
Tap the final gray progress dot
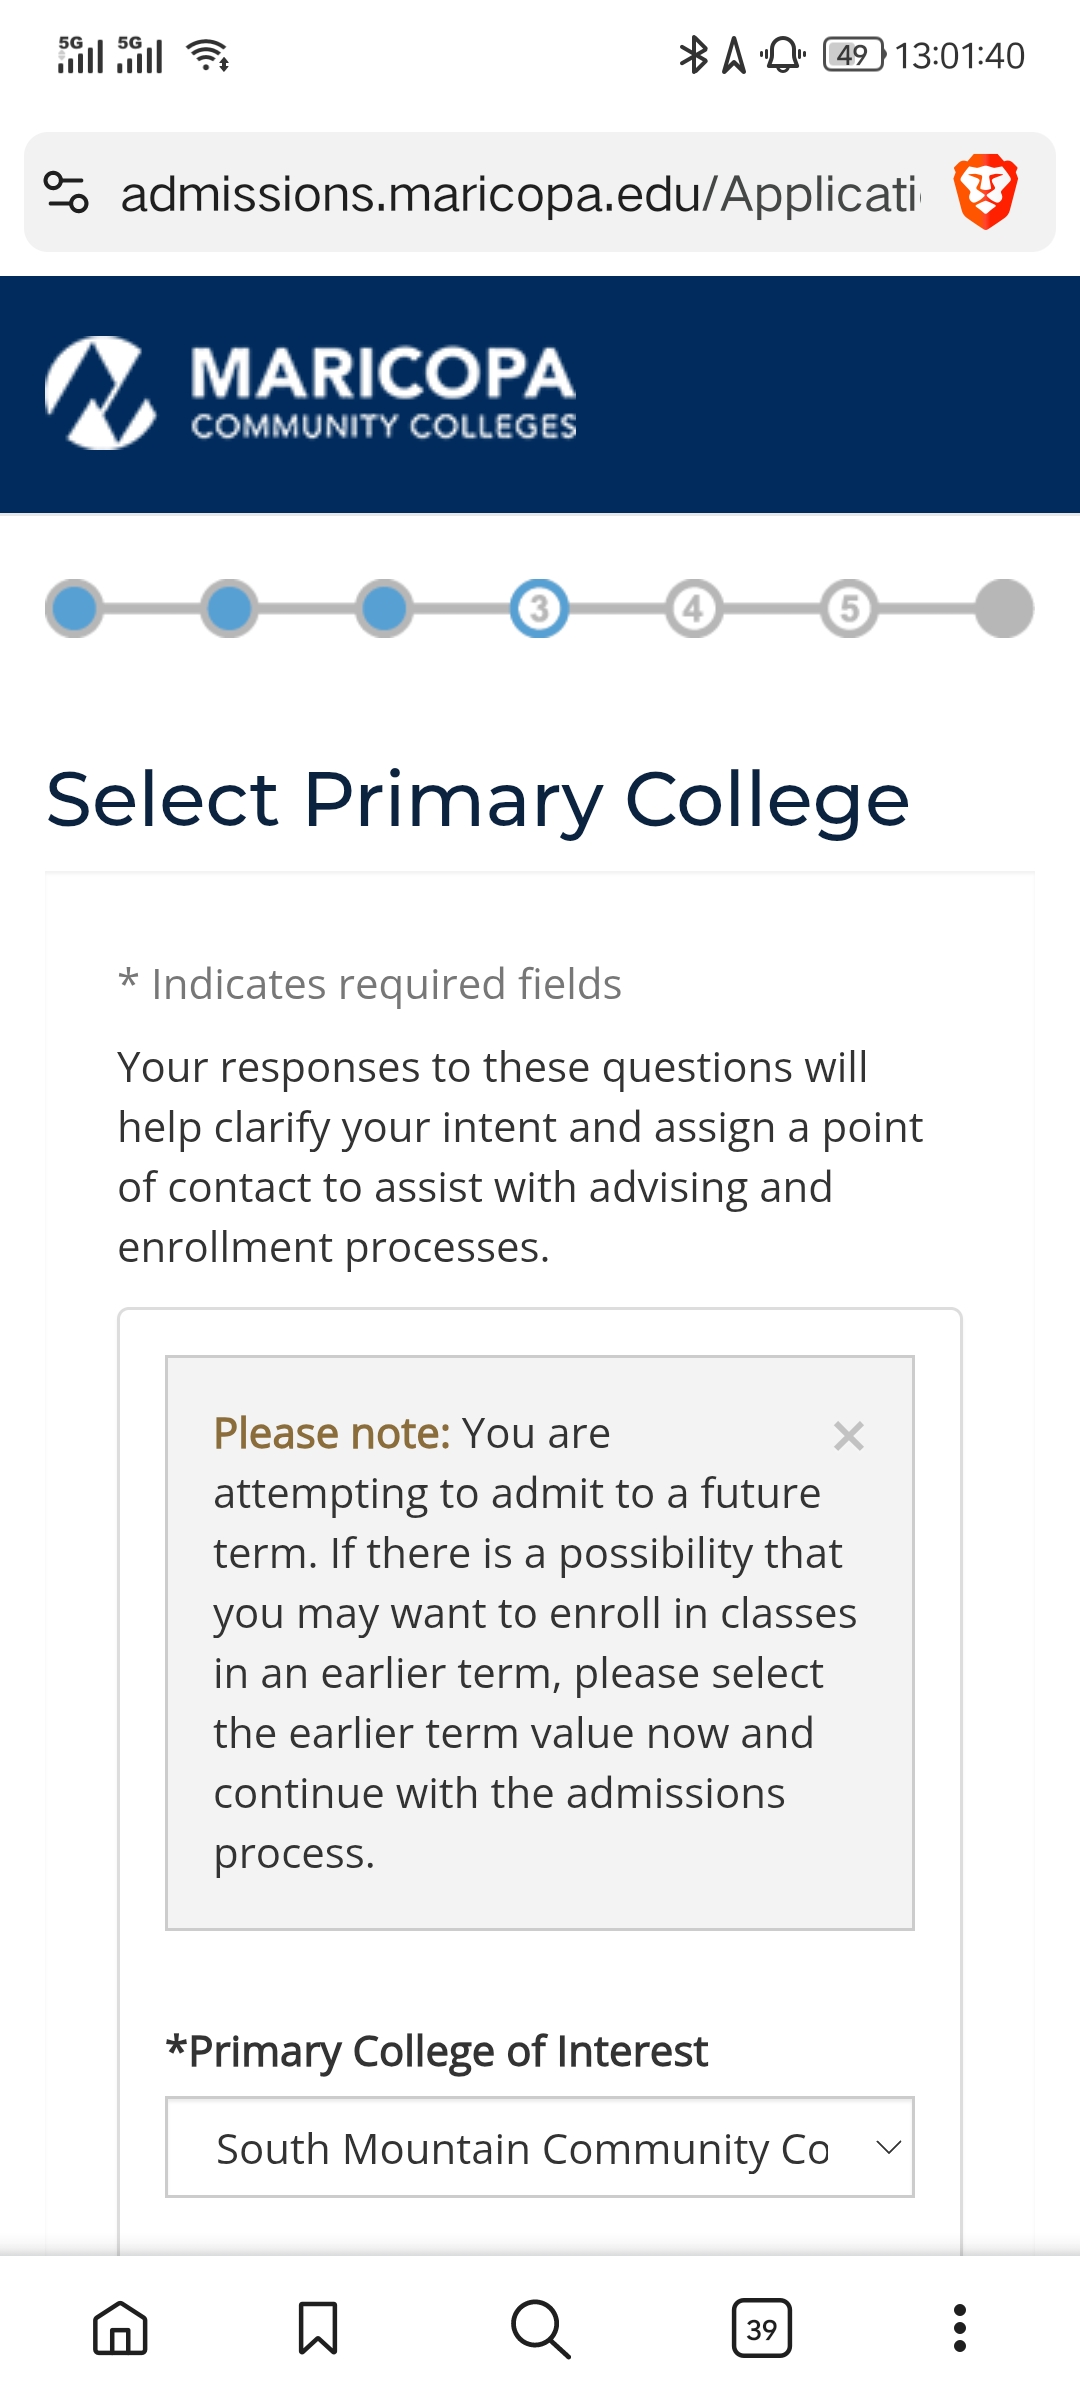(x=1004, y=608)
